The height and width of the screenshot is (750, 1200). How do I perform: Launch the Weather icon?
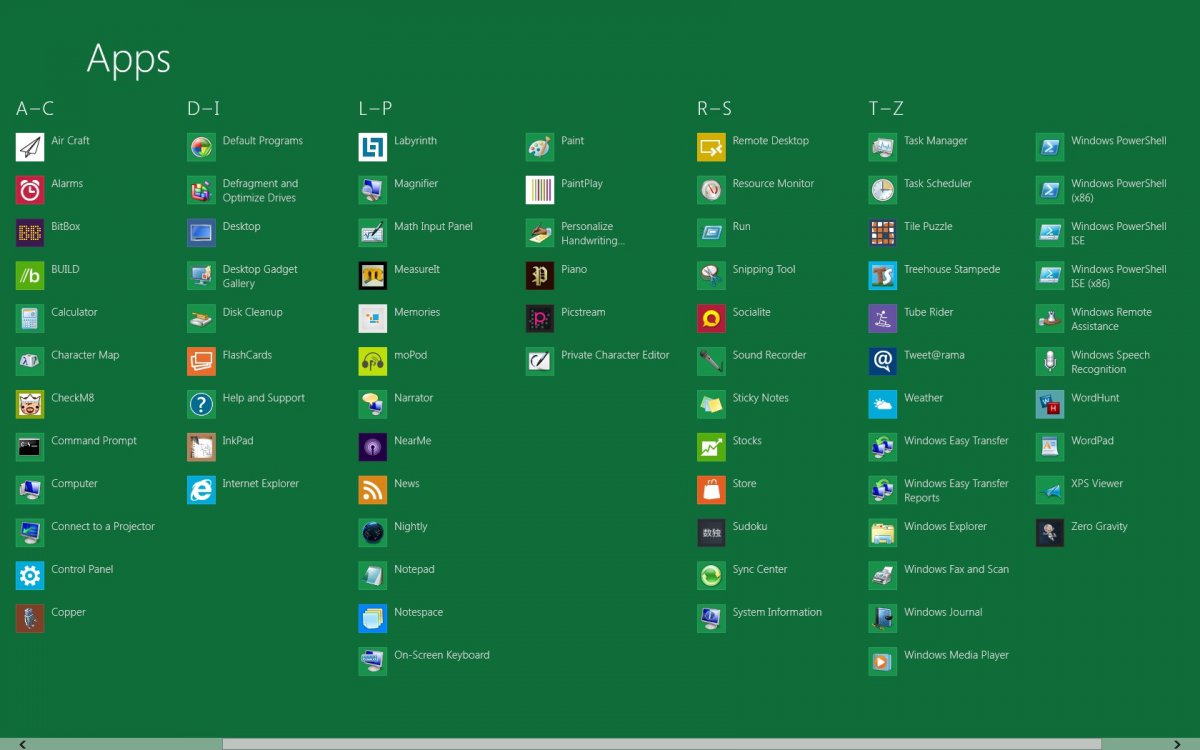pos(883,404)
